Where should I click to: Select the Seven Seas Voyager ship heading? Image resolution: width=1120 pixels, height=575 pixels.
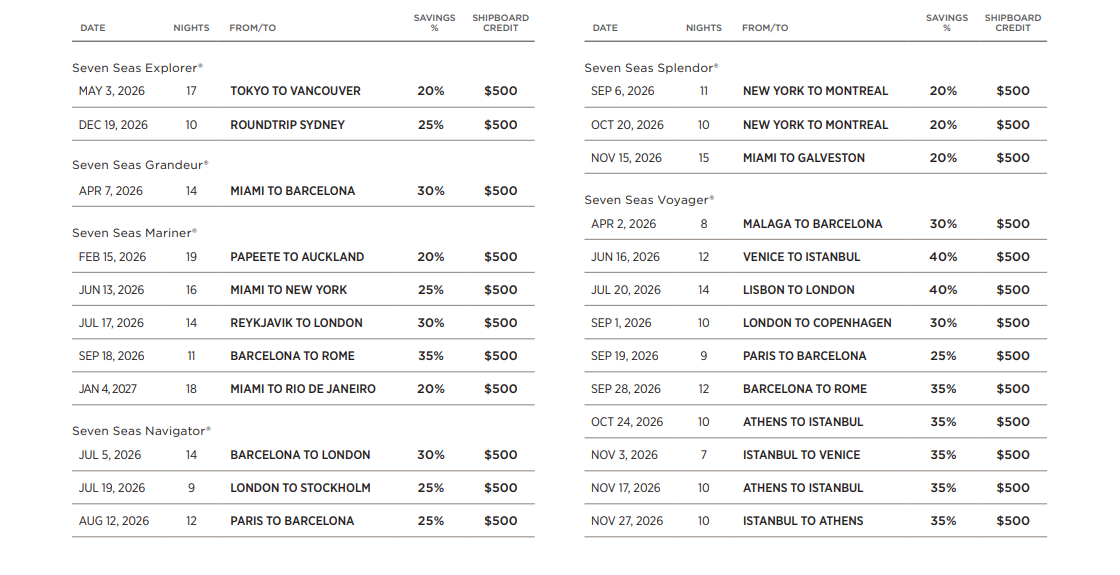[x=649, y=200]
